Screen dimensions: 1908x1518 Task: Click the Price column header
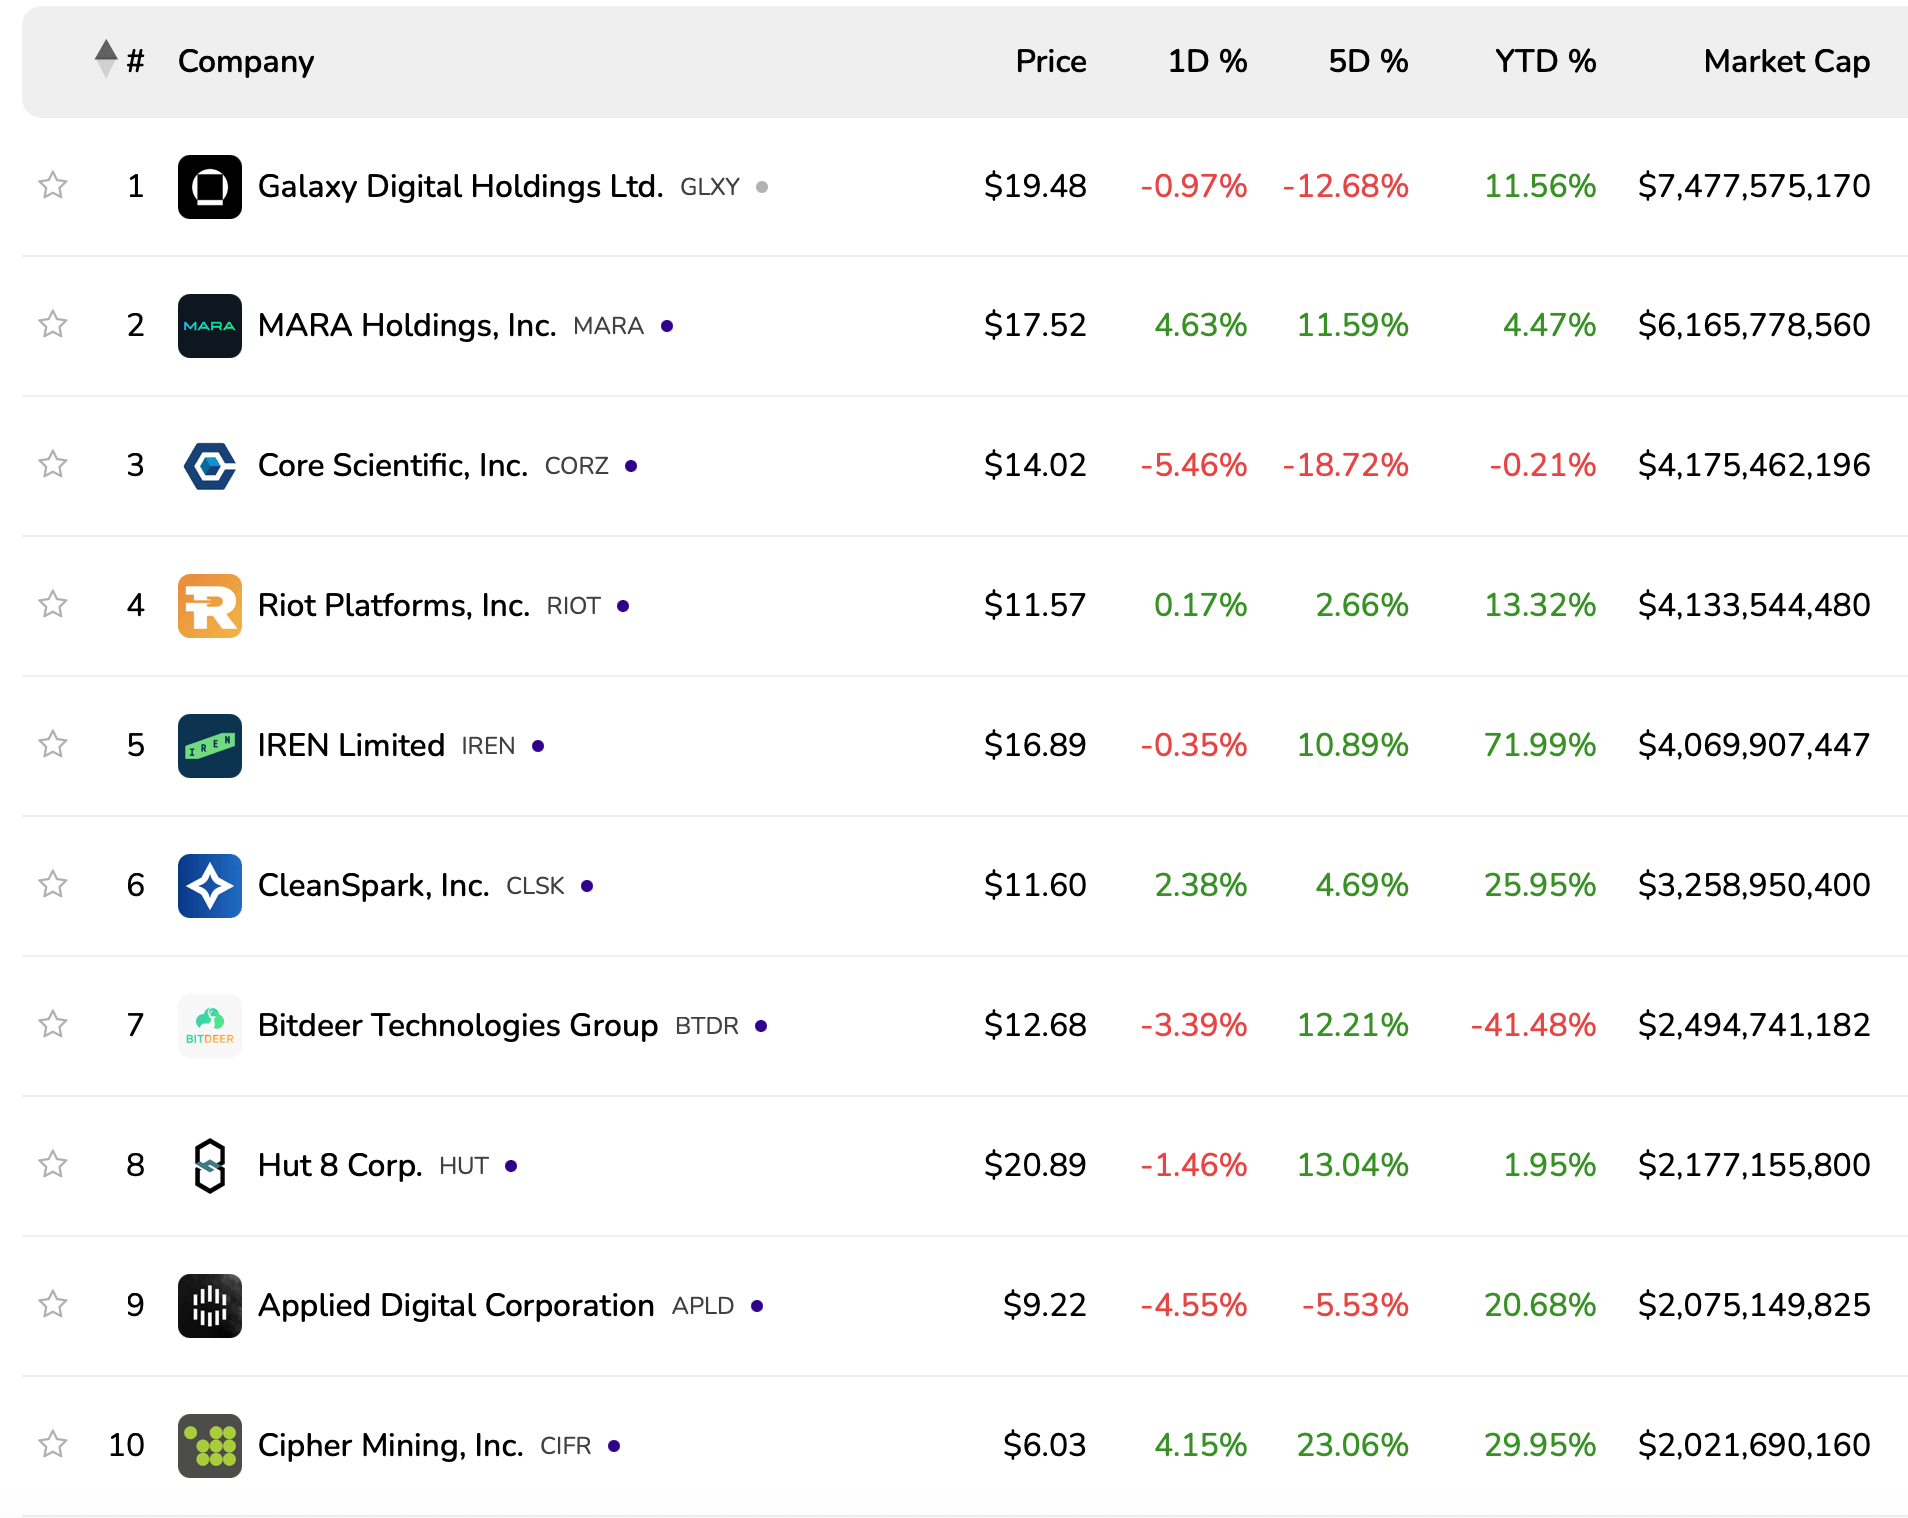point(1050,61)
